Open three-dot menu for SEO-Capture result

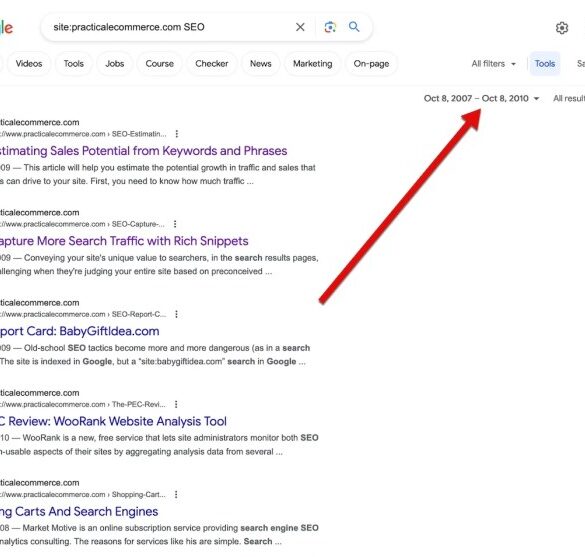(x=175, y=224)
